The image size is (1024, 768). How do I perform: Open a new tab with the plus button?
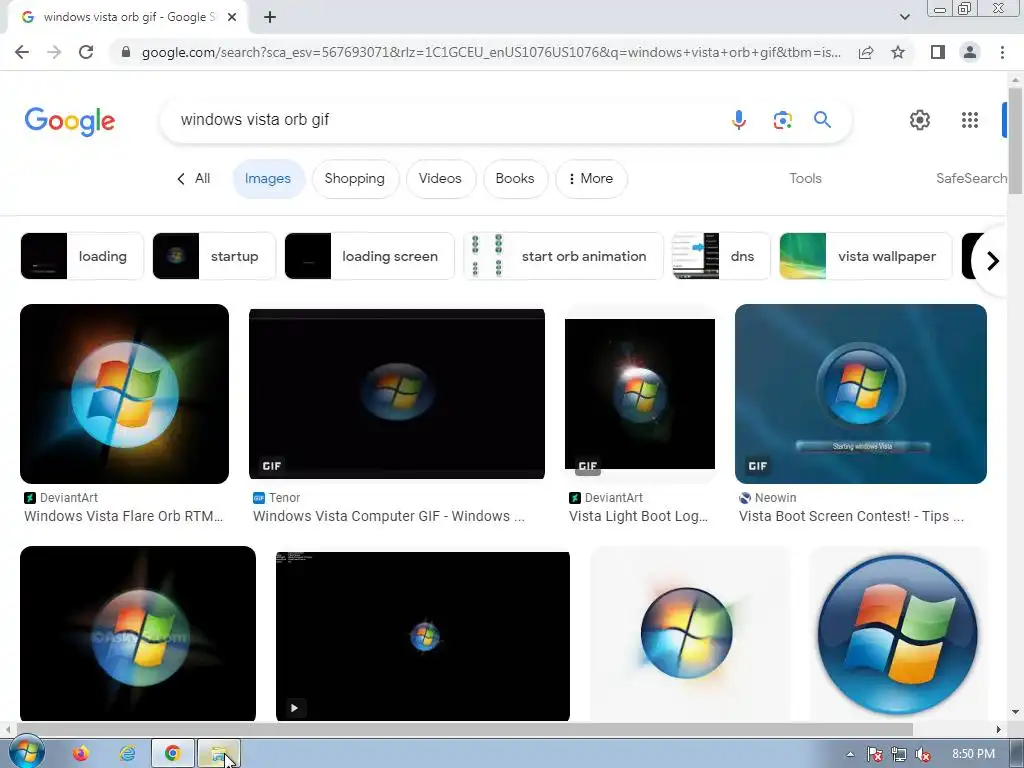coord(270,17)
